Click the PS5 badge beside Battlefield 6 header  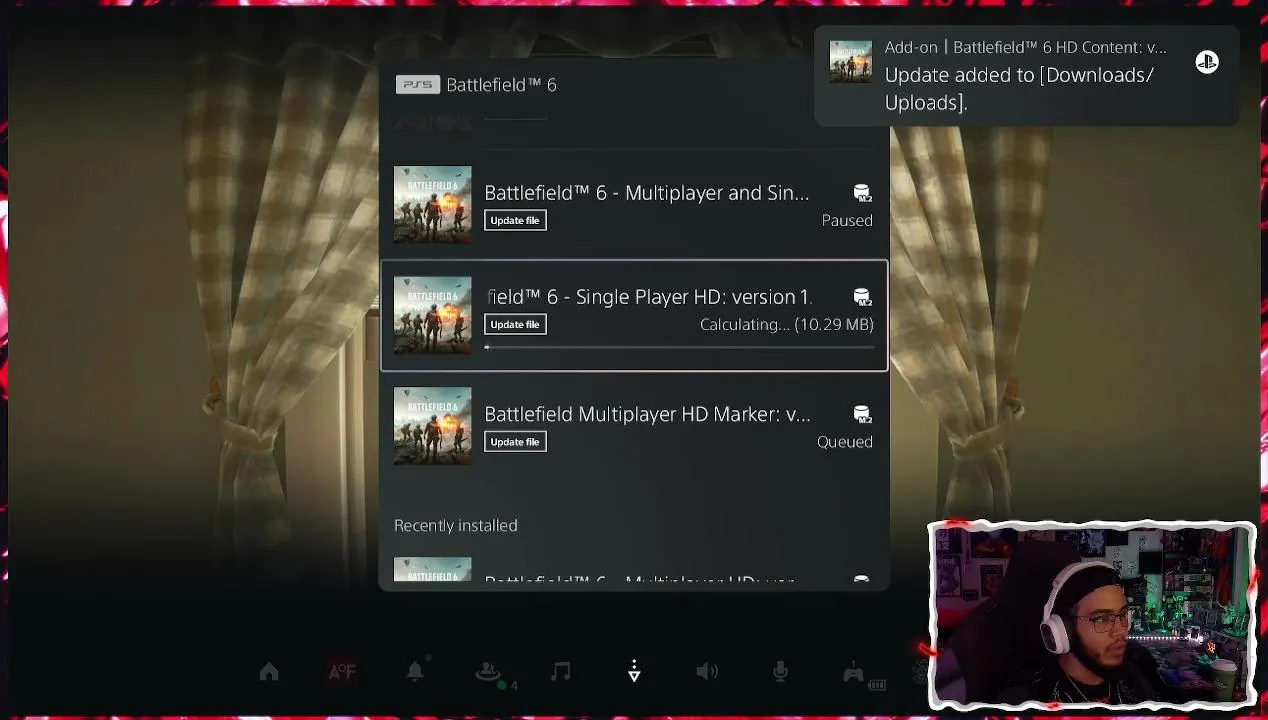[x=417, y=85]
